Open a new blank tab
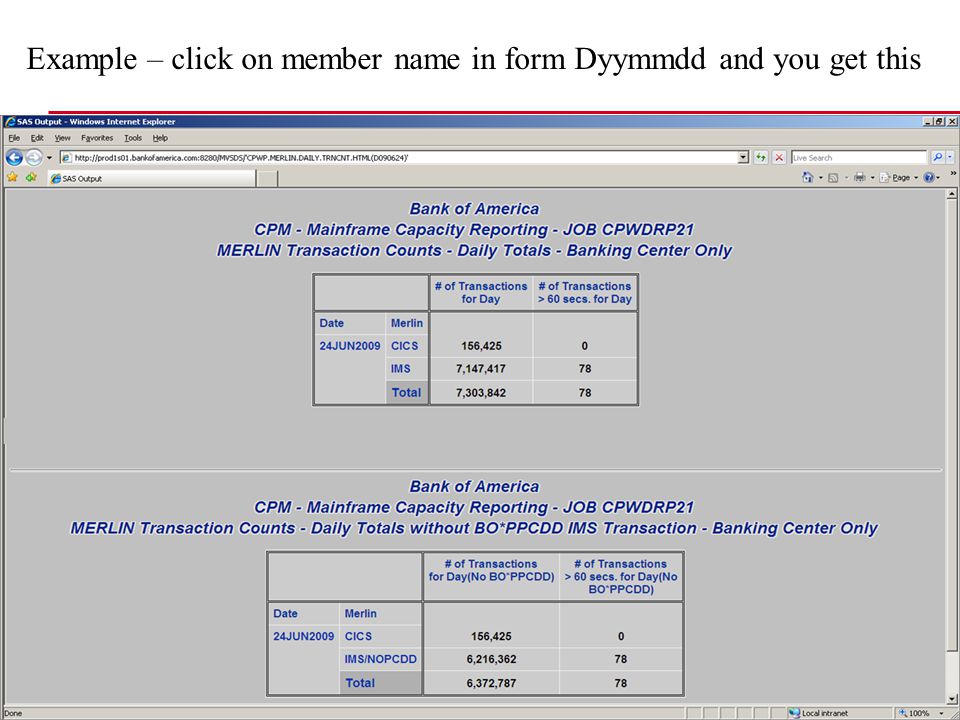Image resolution: width=960 pixels, height=720 pixels. click(267, 179)
